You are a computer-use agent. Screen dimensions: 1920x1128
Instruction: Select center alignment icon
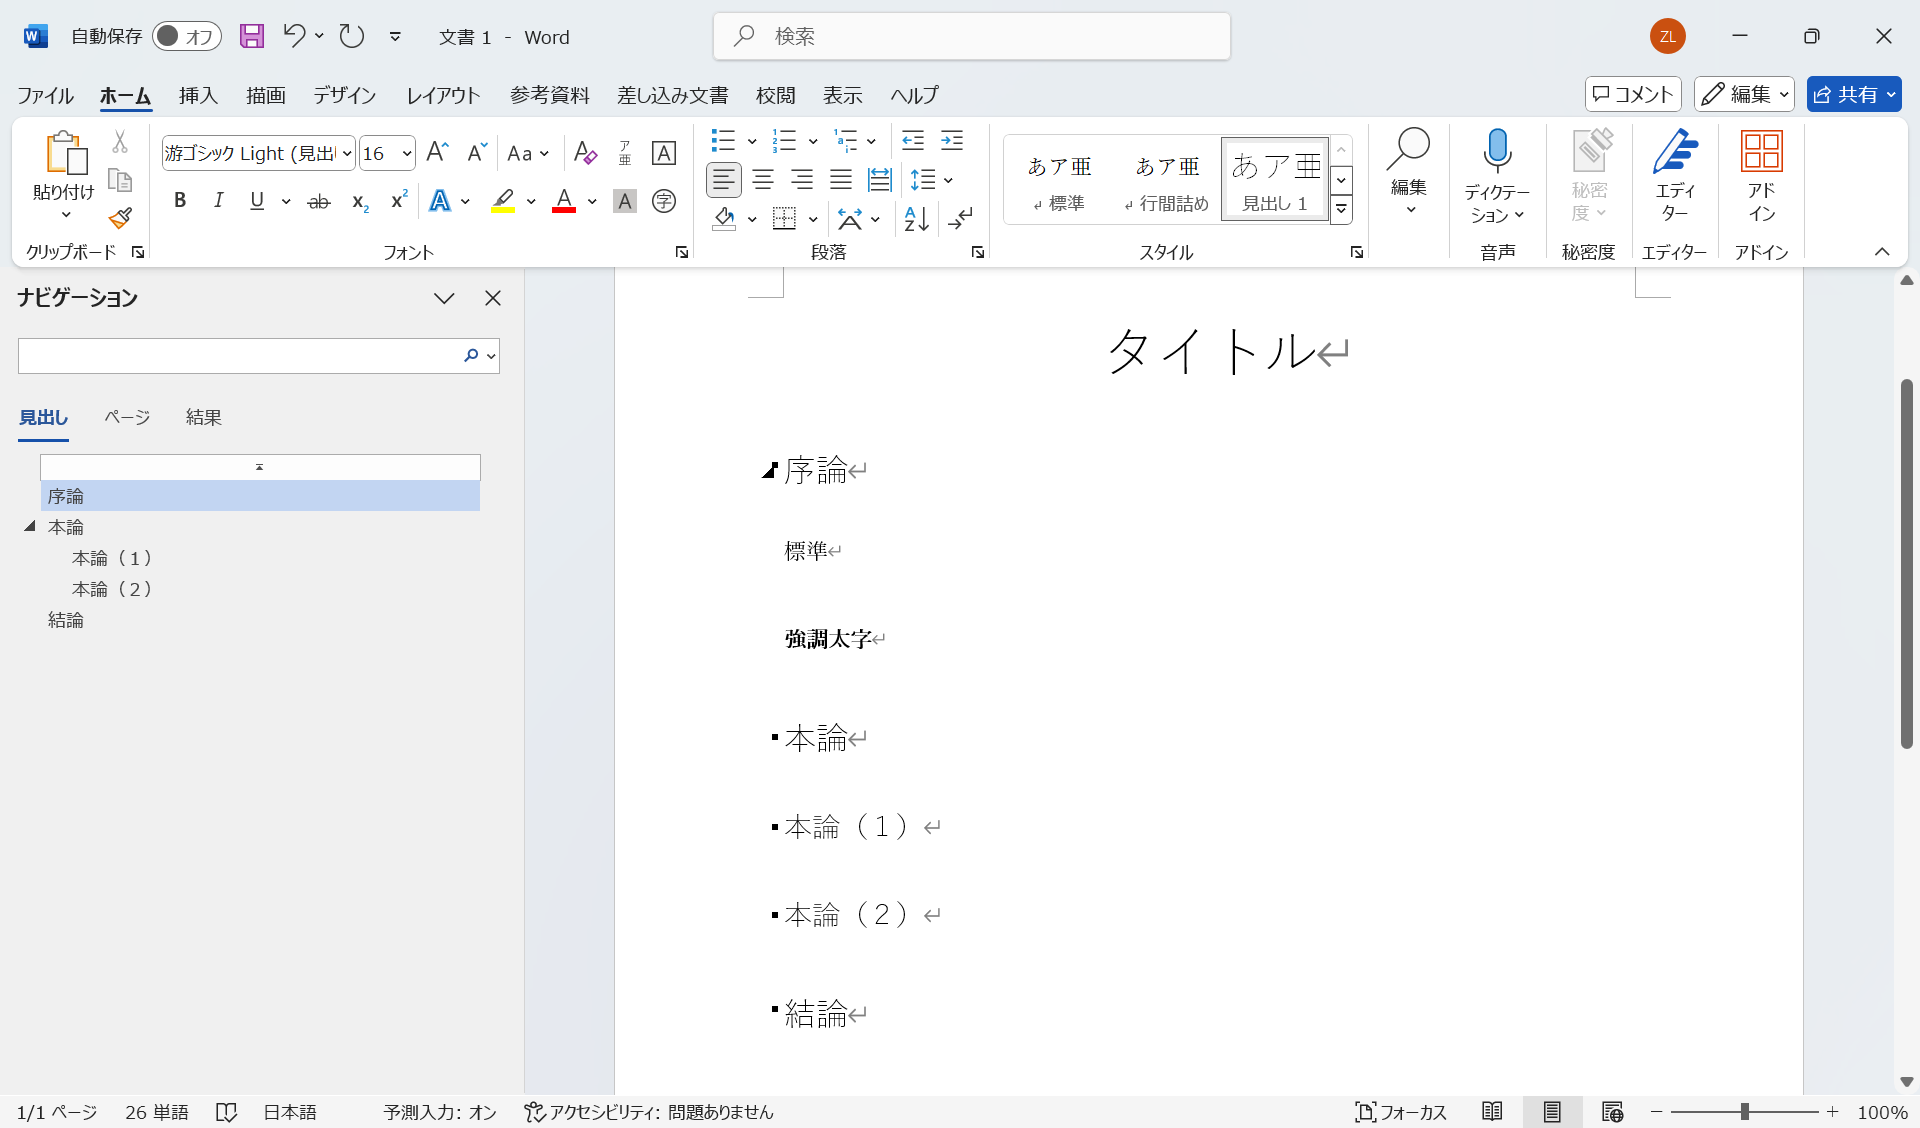point(763,180)
